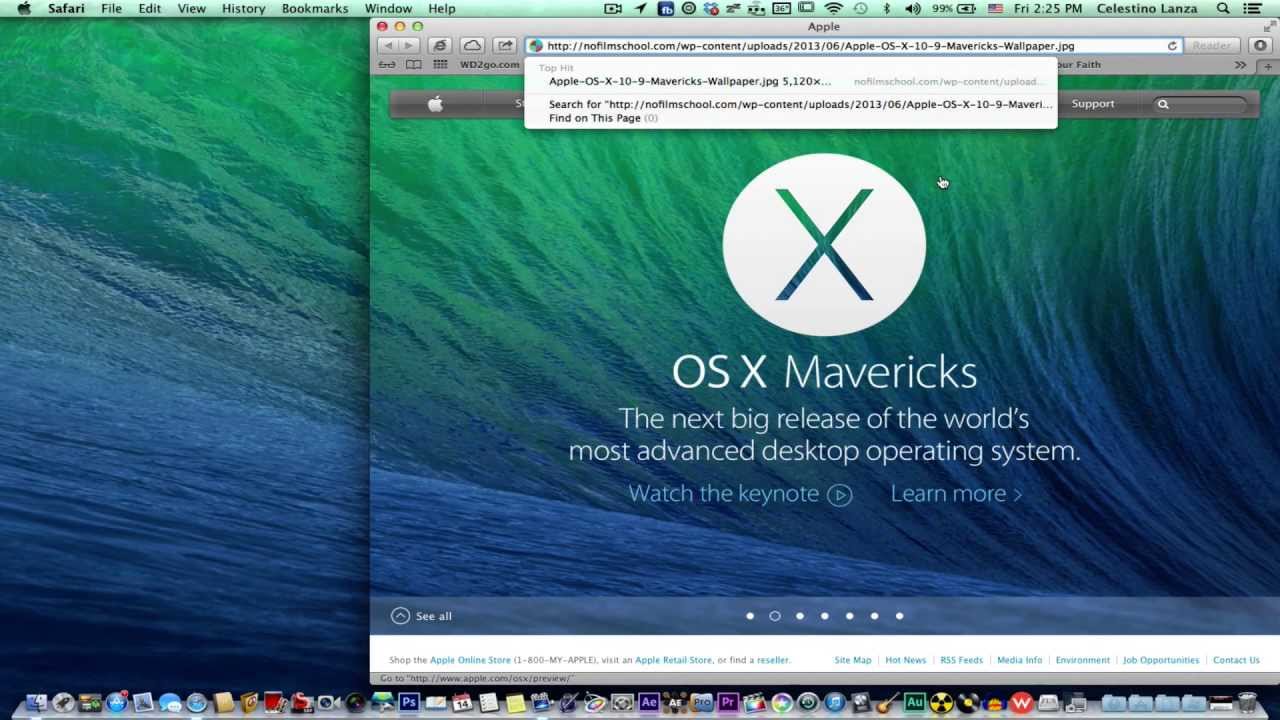Launch After Effects from the Dock
1280x720 pixels.
click(648, 703)
